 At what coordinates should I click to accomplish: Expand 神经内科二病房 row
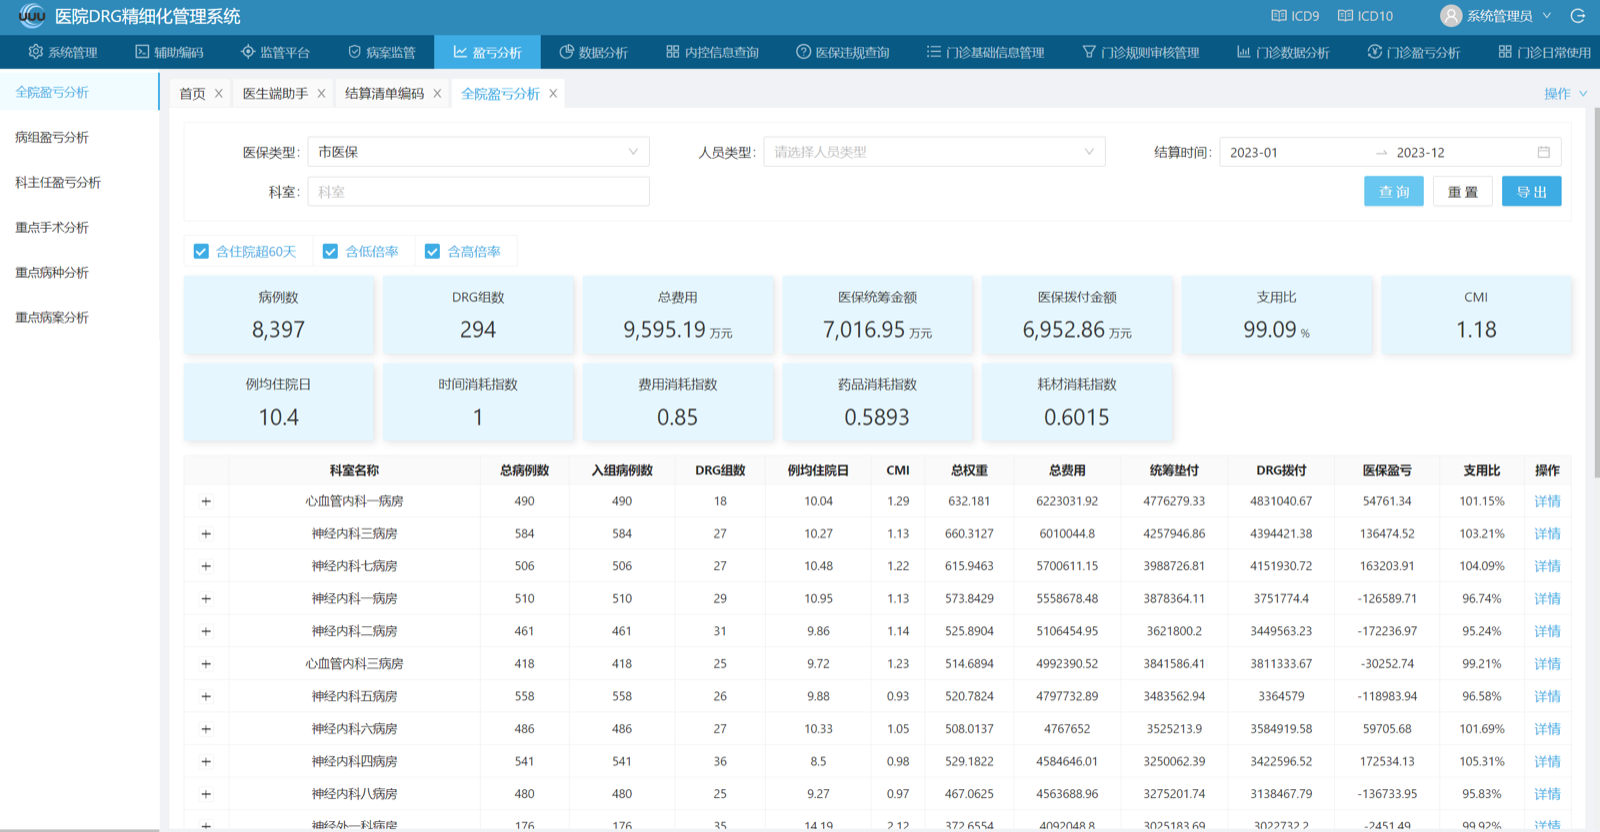pyautogui.click(x=206, y=631)
